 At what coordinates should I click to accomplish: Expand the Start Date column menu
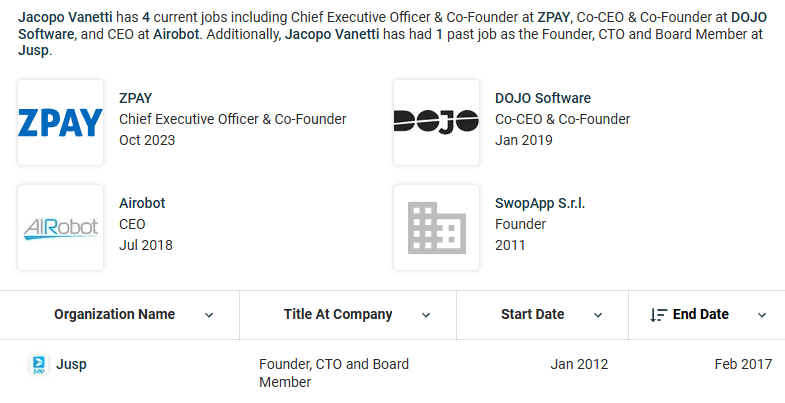point(598,315)
